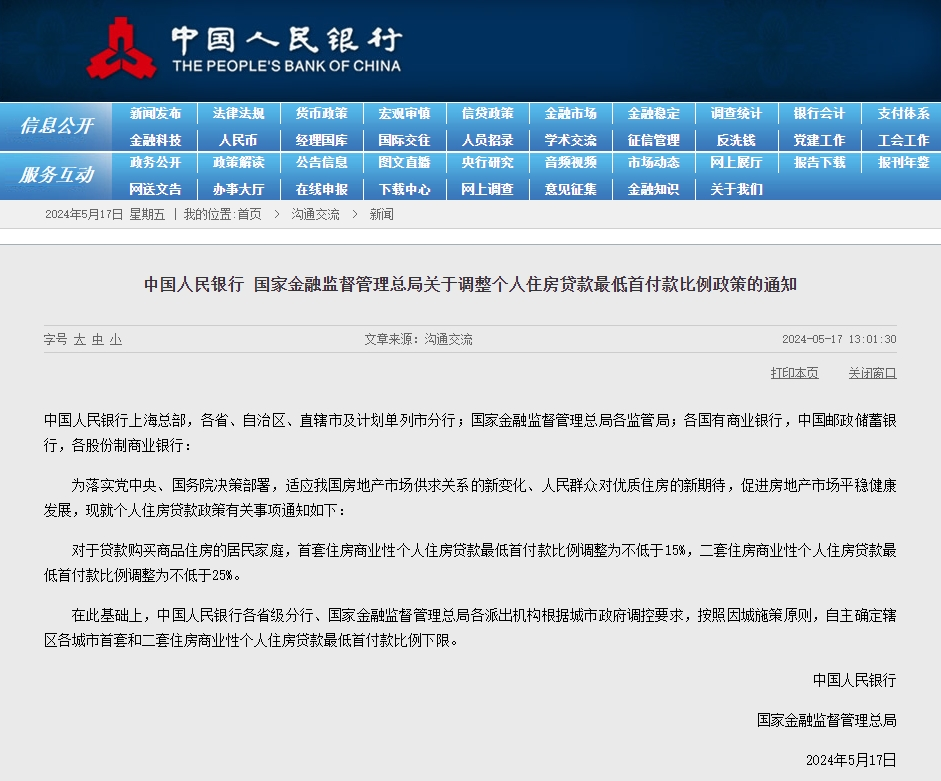Click the 关闭窗口 close link
Viewport: 941px width, 781px height.
tap(871, 371)
